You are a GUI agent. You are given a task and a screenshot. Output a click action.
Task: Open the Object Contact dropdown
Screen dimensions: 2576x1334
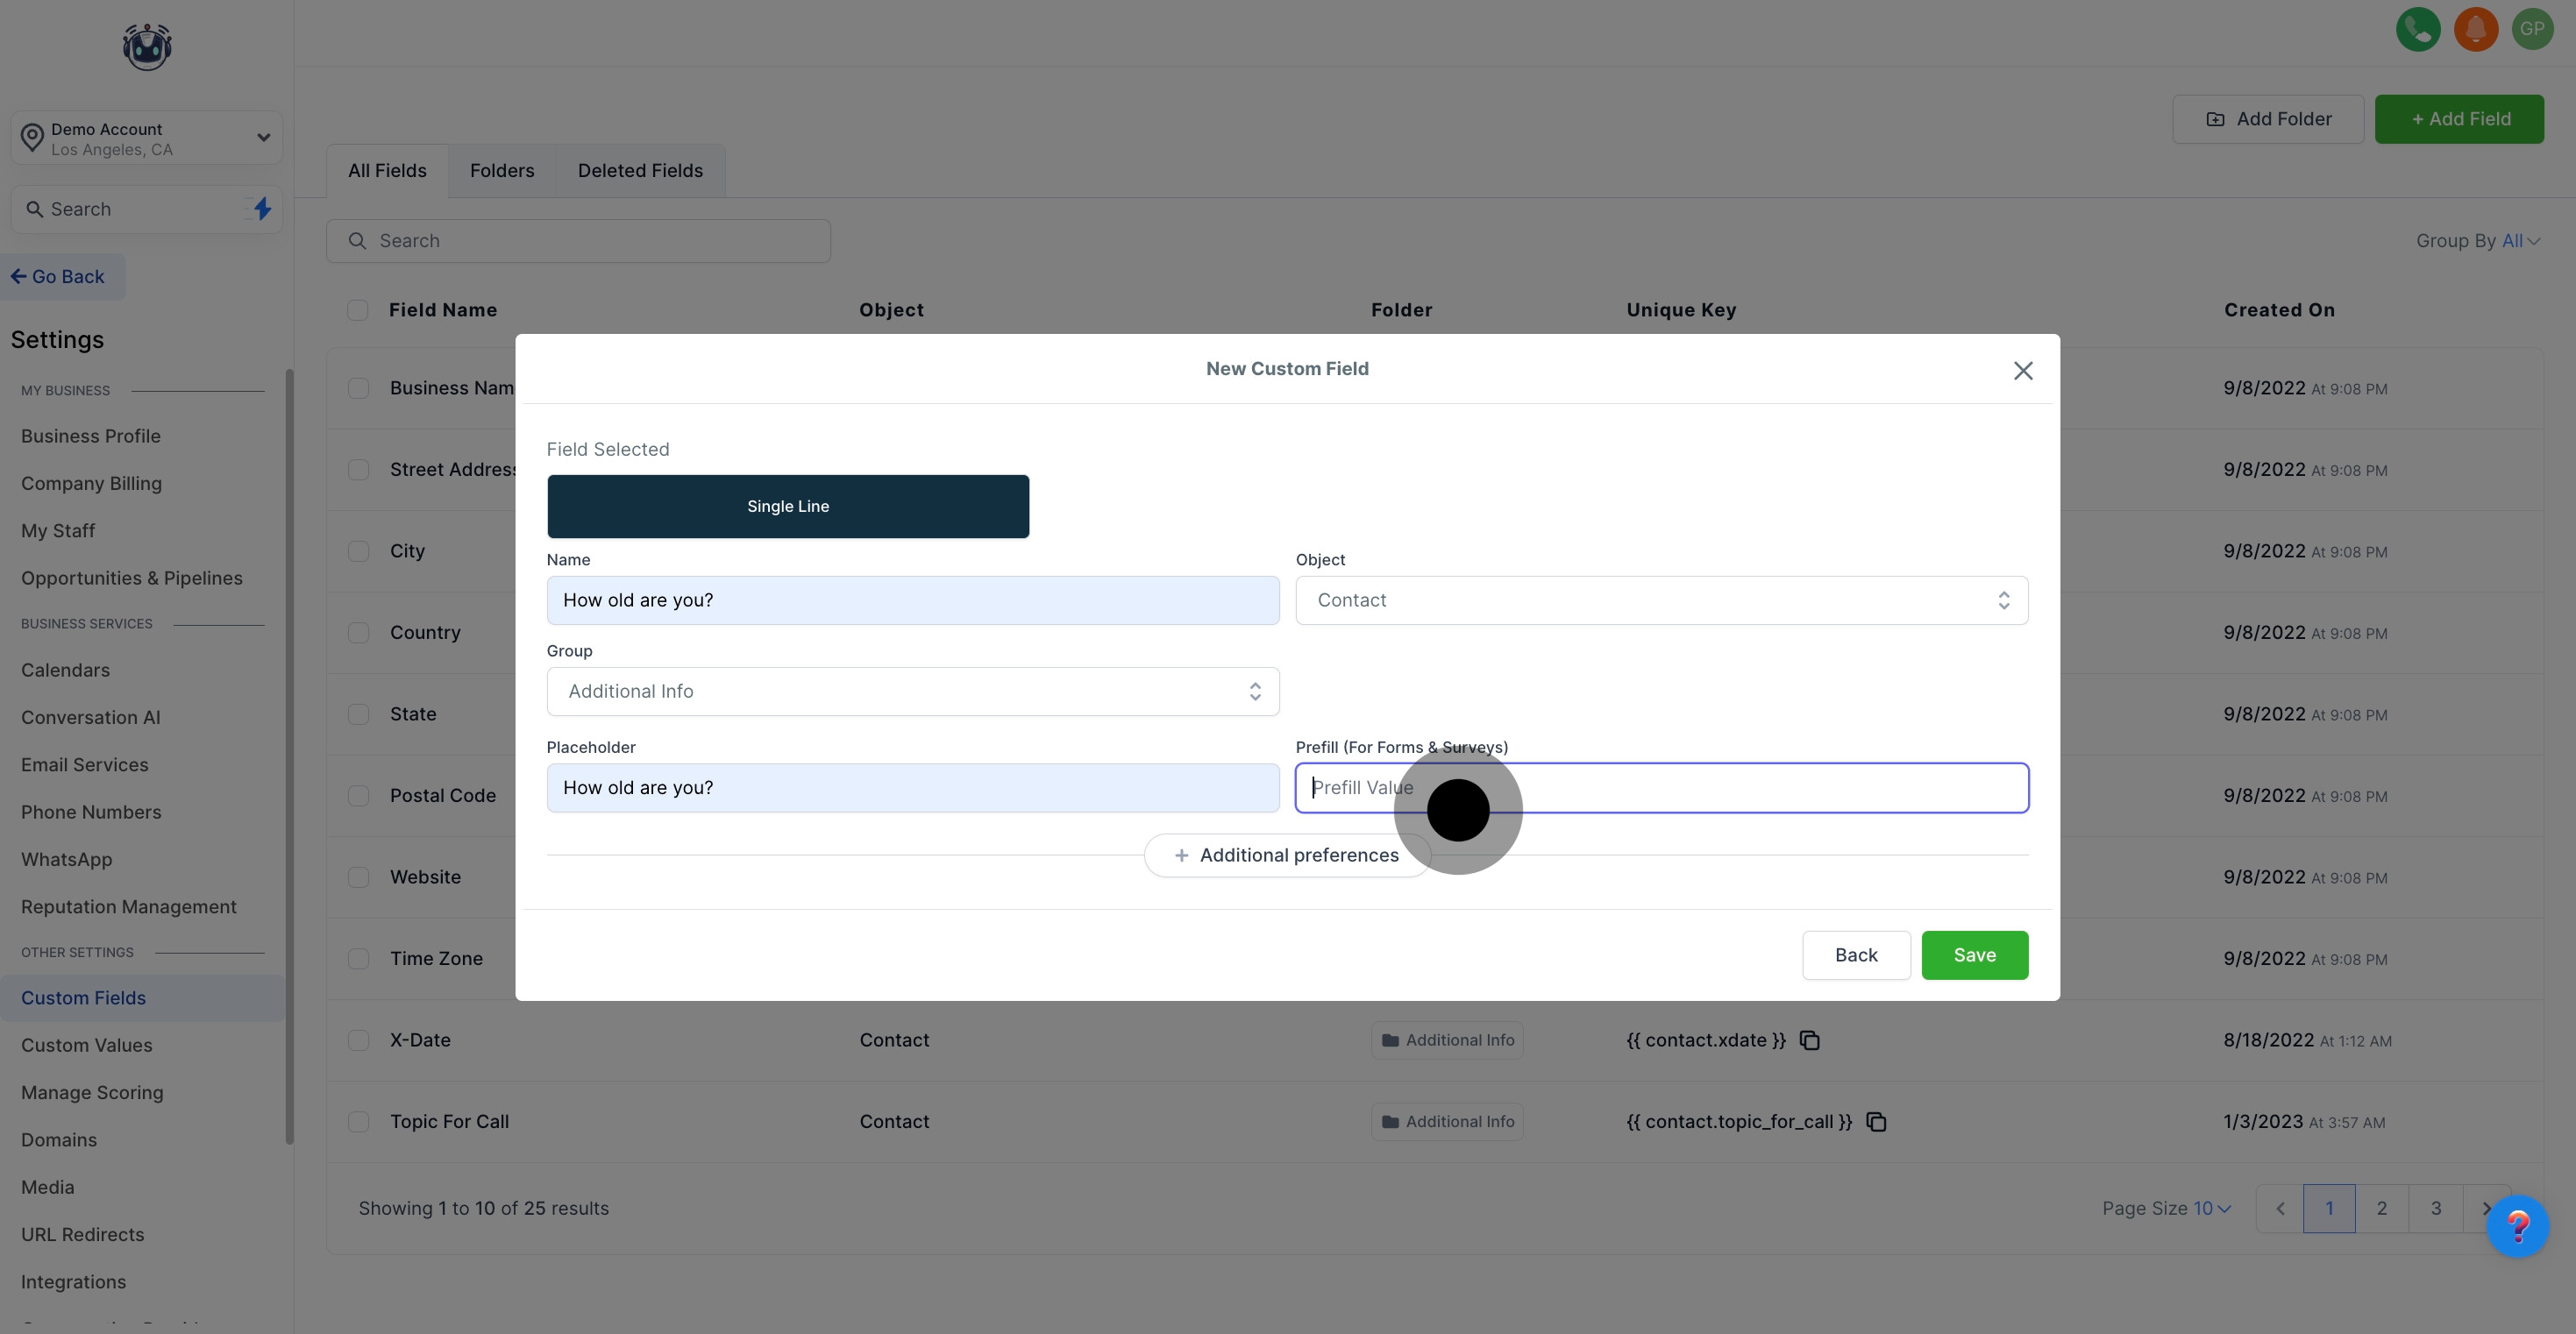point(1661,600)
